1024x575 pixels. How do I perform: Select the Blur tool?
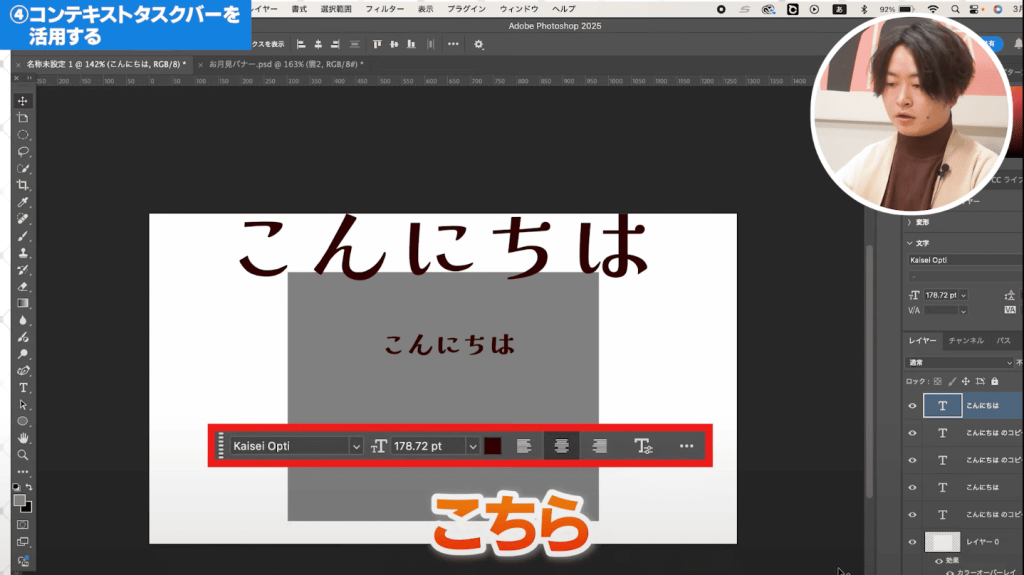[x=23, y=320]
